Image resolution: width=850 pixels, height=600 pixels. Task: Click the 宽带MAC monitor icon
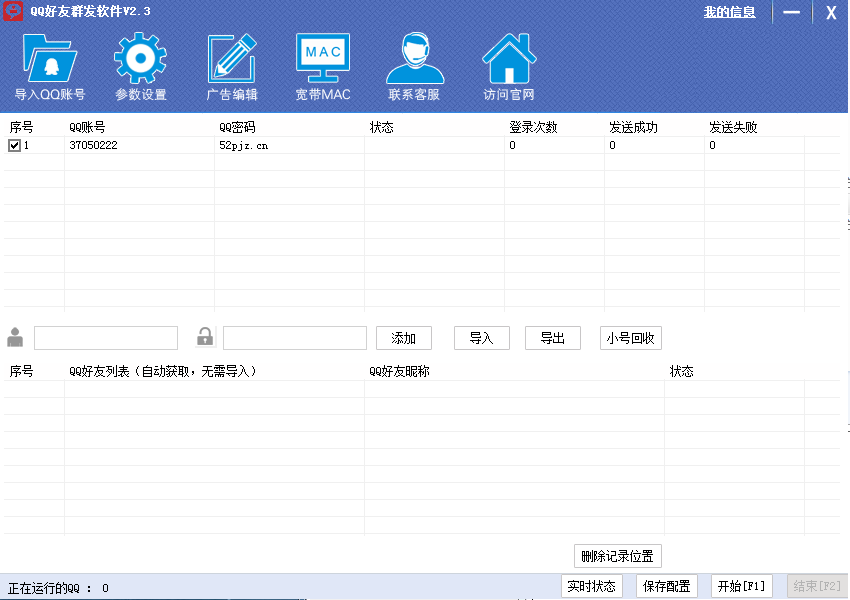coord(322,59)
